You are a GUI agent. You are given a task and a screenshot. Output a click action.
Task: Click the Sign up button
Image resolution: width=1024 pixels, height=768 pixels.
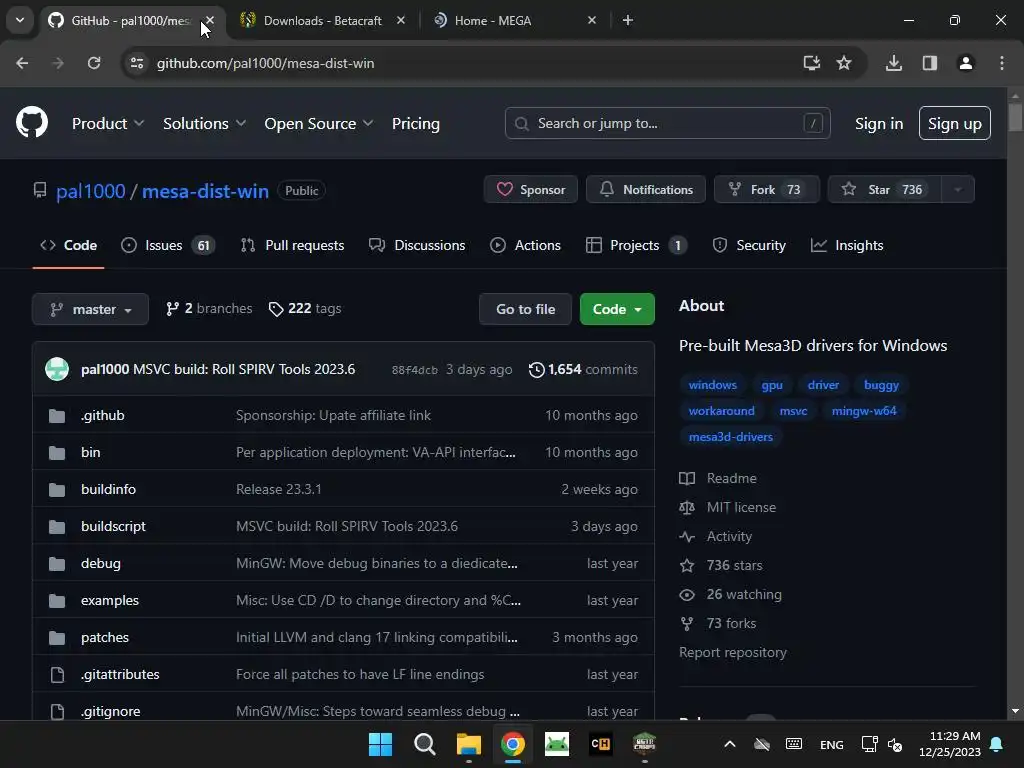point(955,123)
